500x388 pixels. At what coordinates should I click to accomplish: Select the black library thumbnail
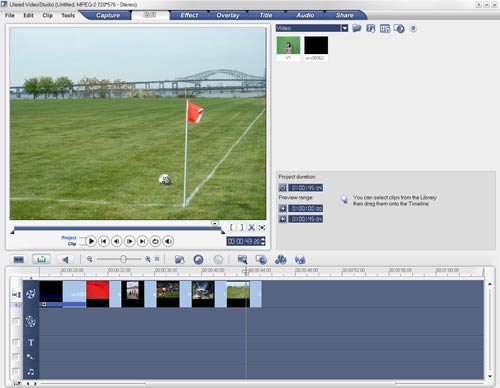316,45
